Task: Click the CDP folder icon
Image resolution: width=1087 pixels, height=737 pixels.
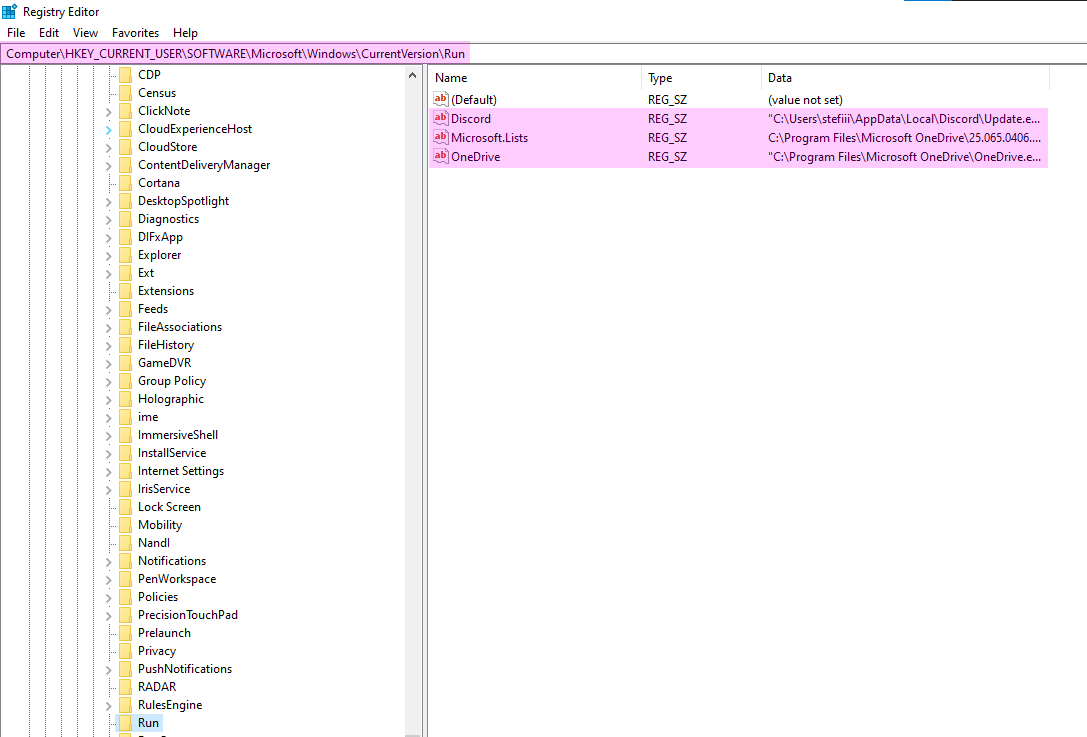Action: point(125,74)
